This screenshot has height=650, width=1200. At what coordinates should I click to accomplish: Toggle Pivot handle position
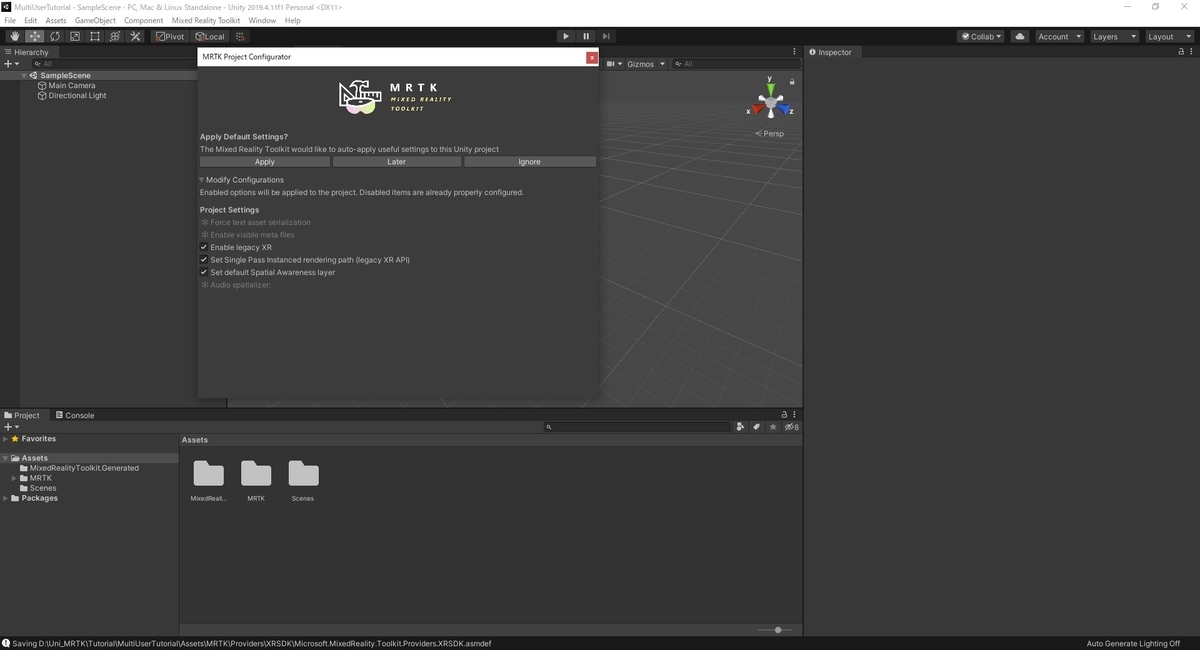tap(170, 36)
